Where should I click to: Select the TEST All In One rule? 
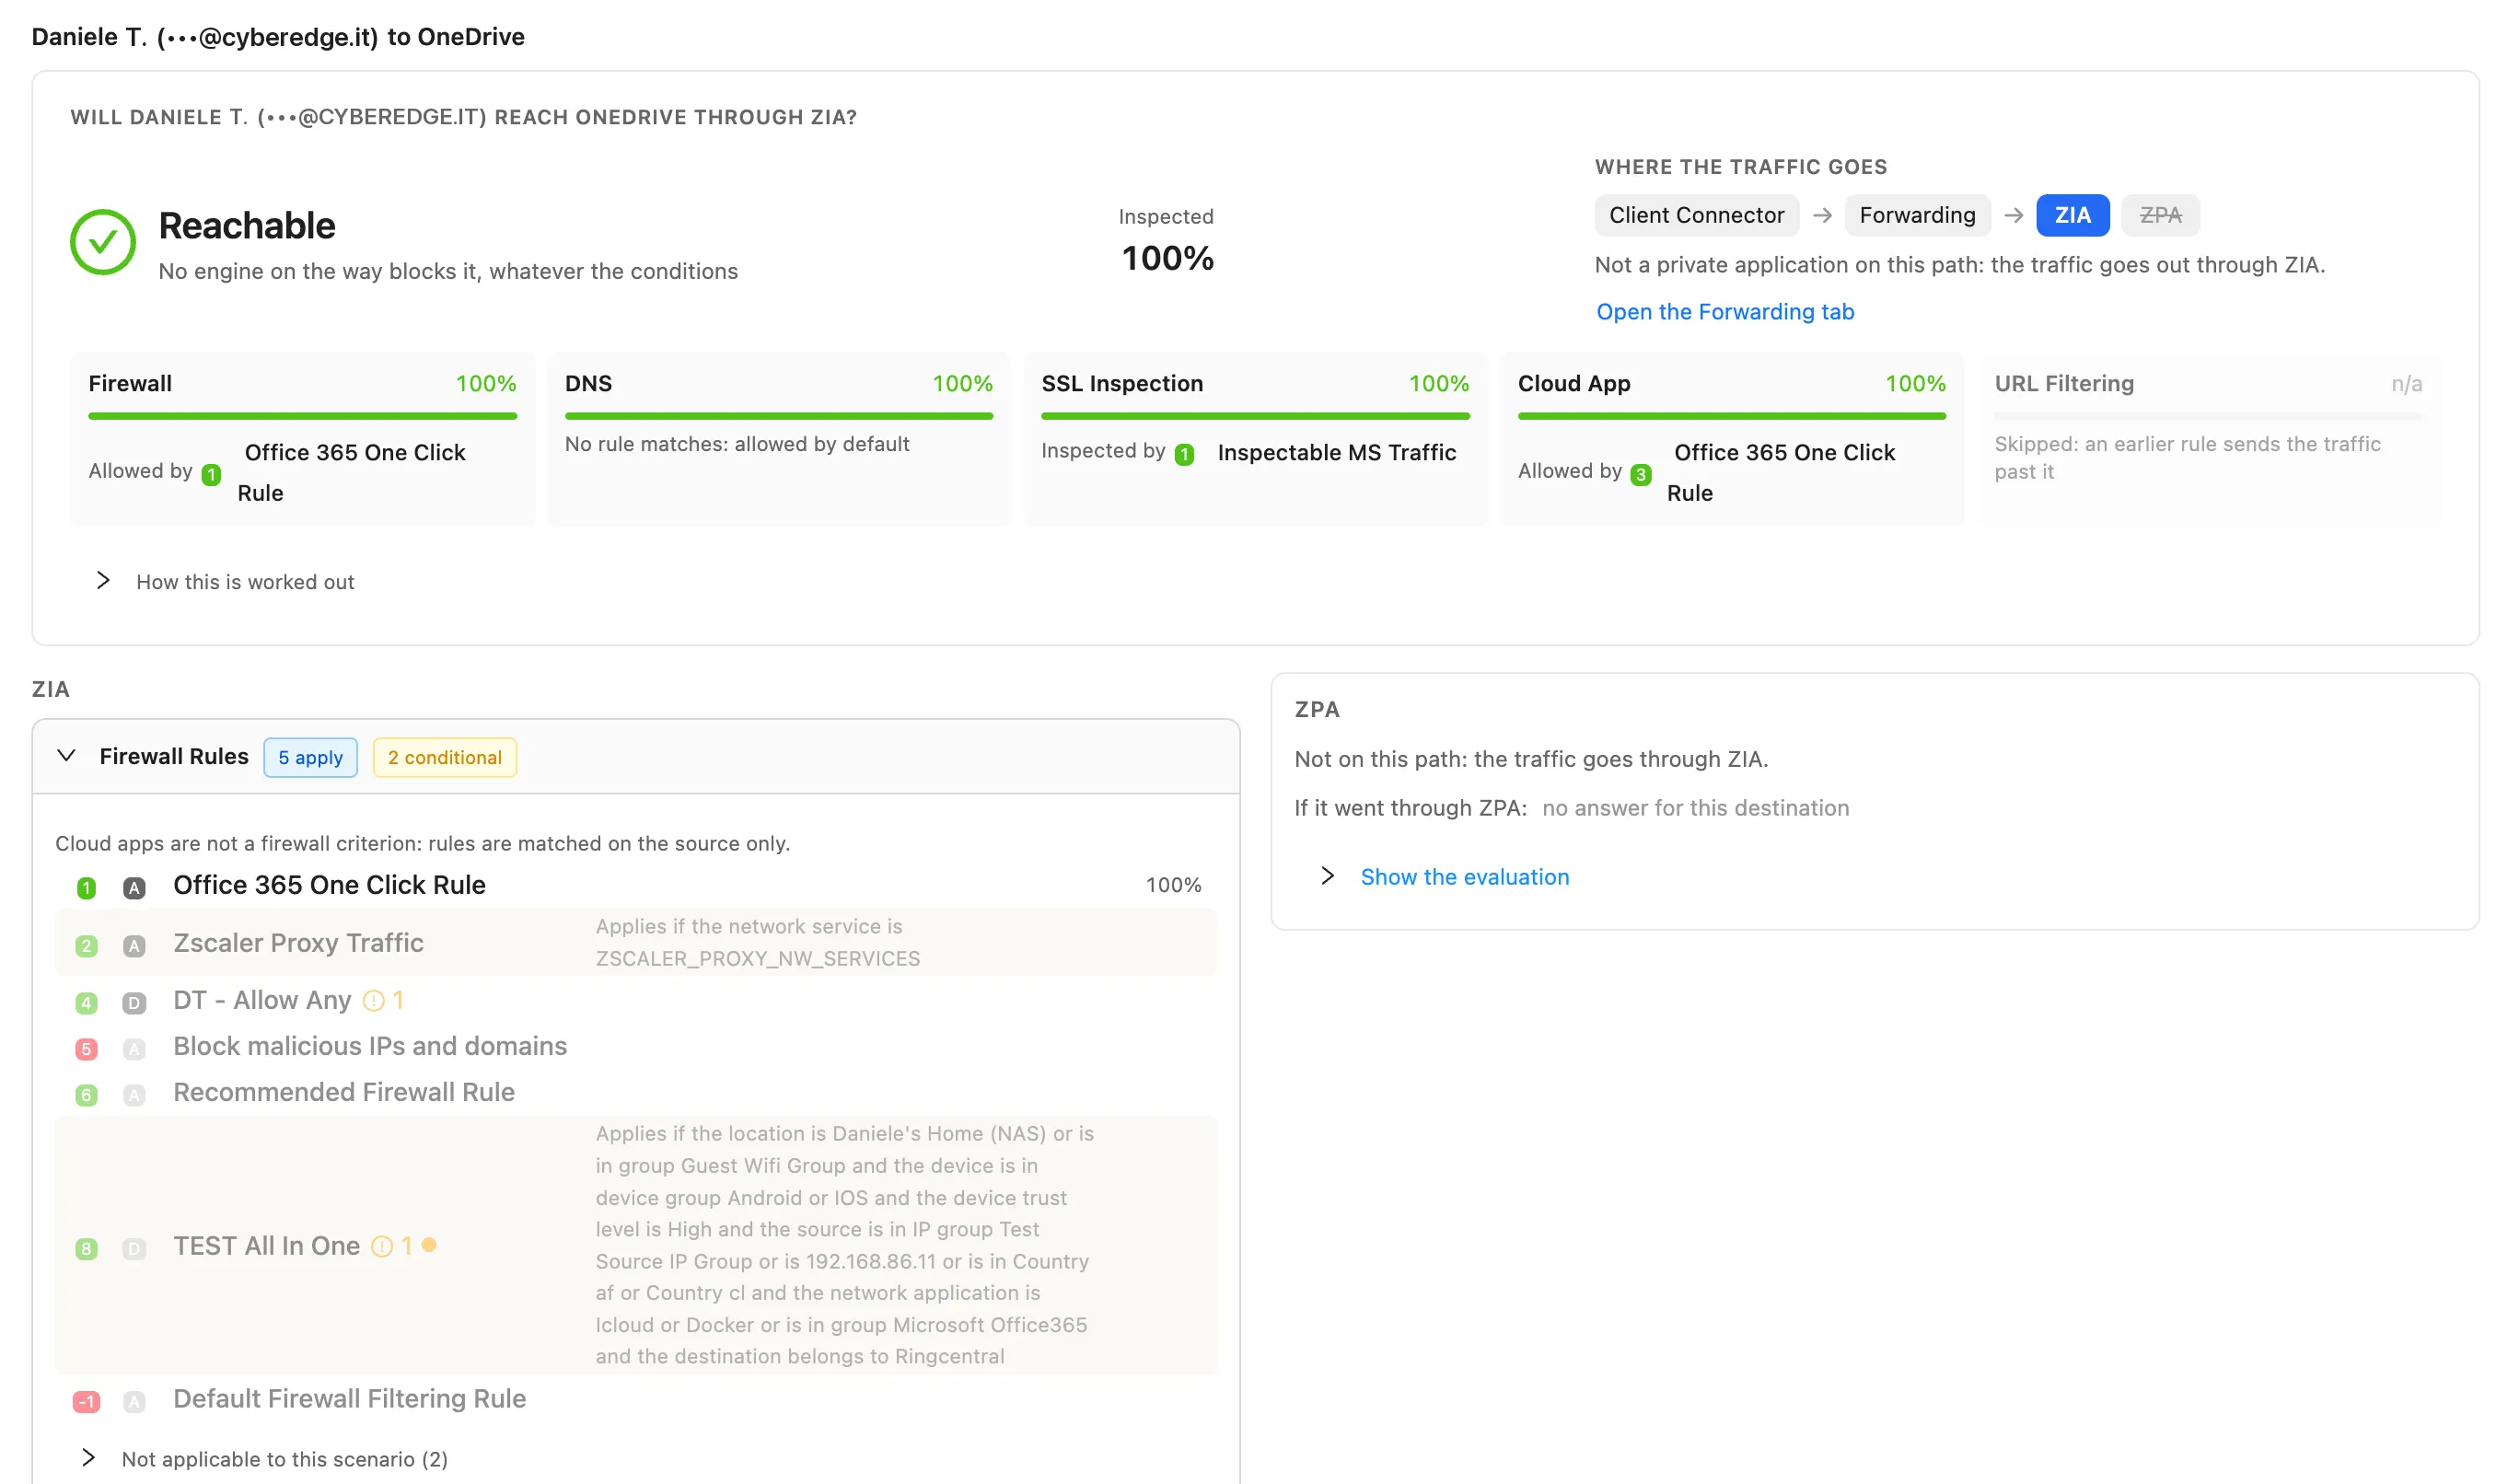click(636, 1245)
